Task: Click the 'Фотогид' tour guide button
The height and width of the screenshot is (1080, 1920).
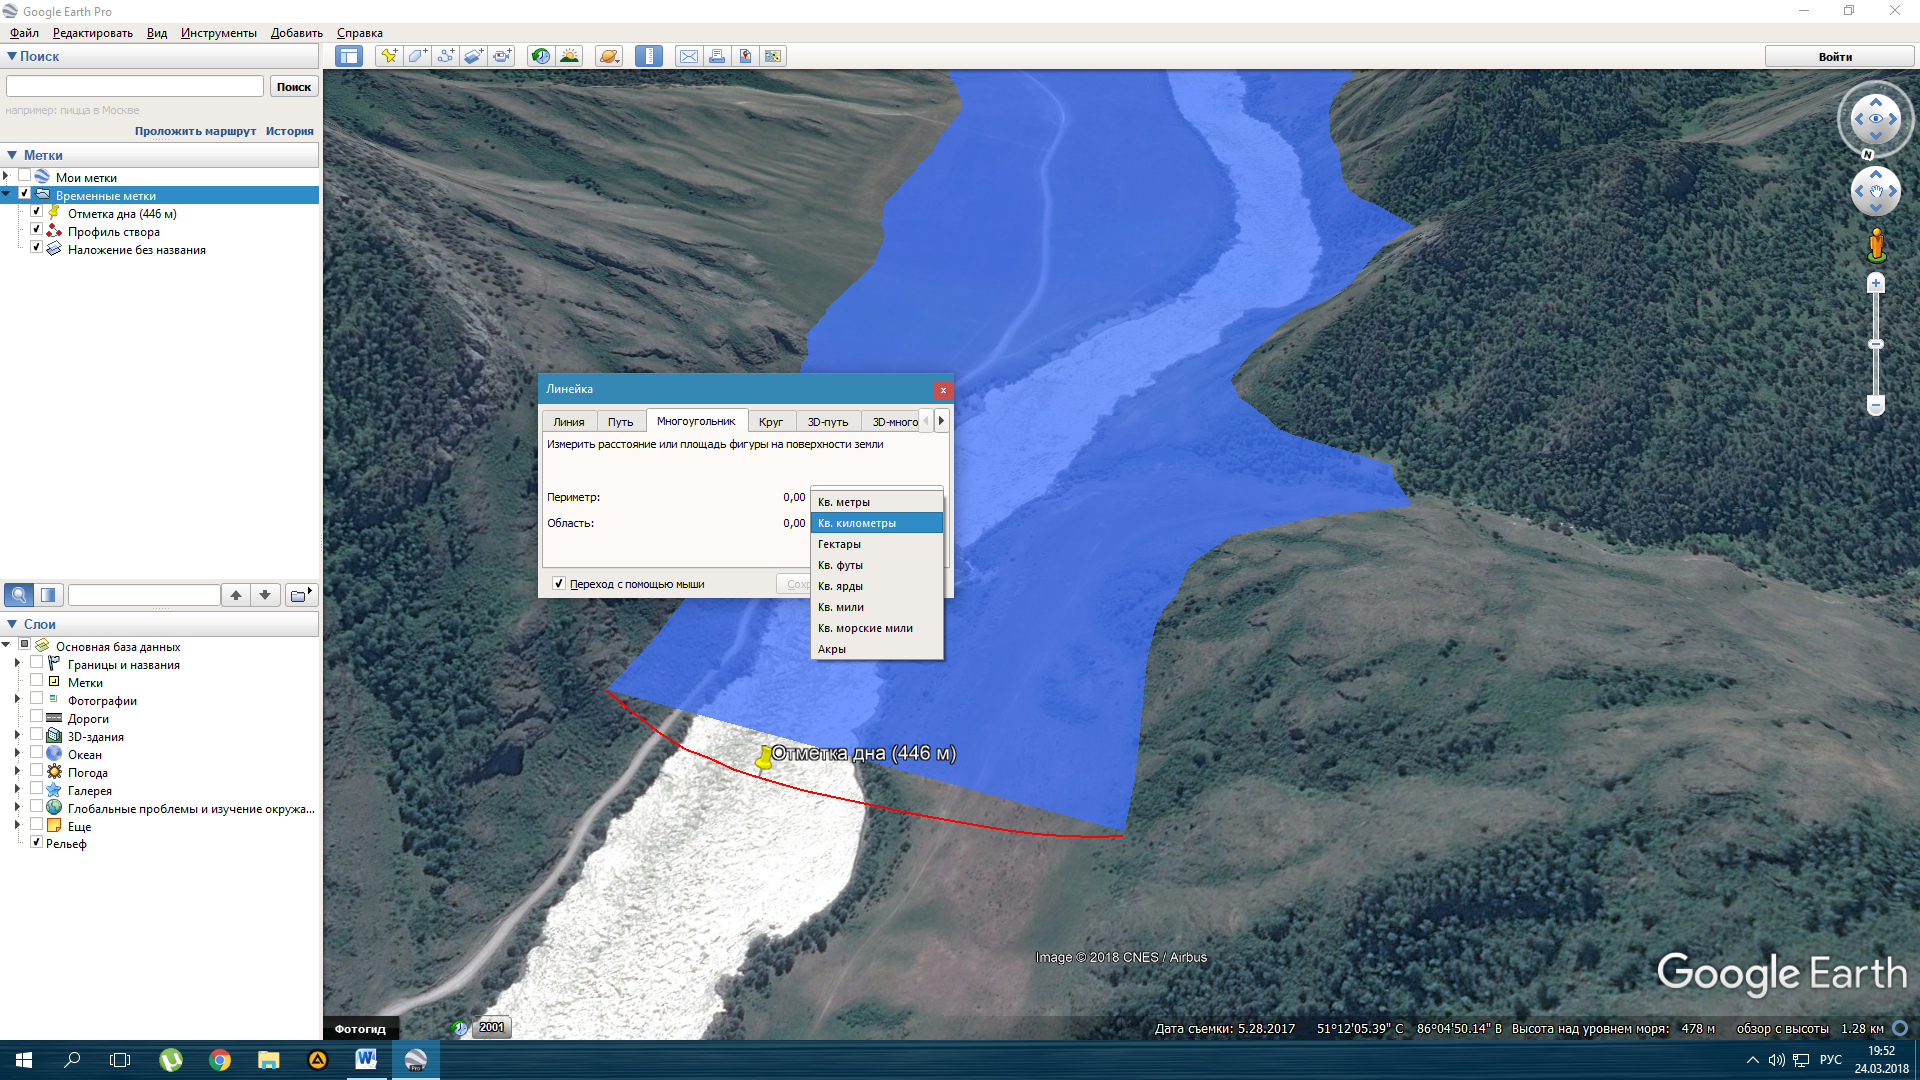Action: point(360,1028)
